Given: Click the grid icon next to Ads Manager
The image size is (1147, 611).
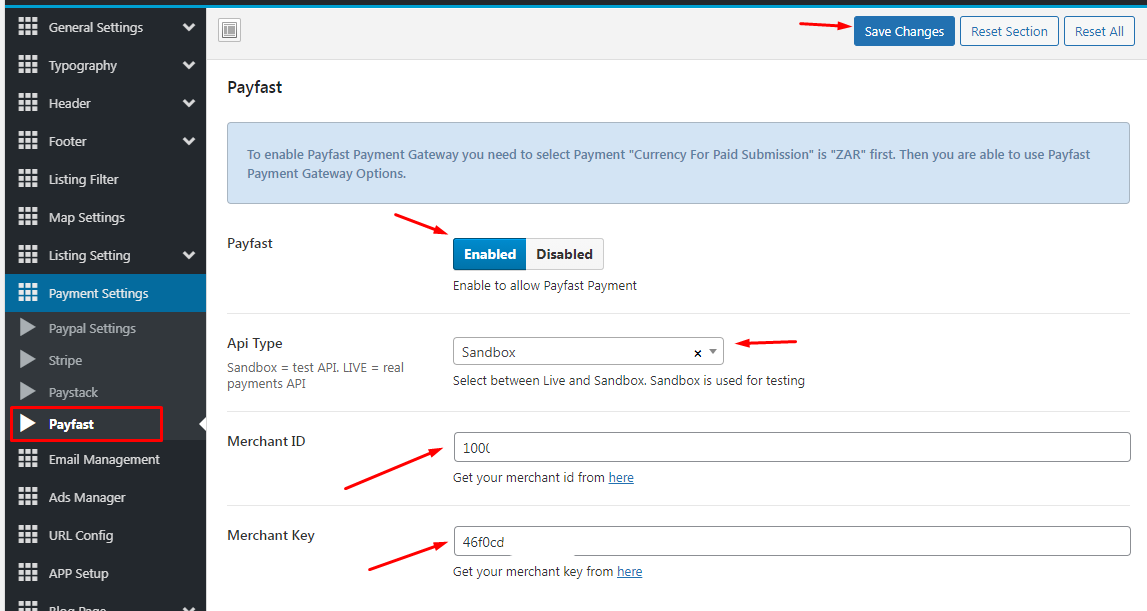Looking at the screenshot, I should (x=28, y=498).
